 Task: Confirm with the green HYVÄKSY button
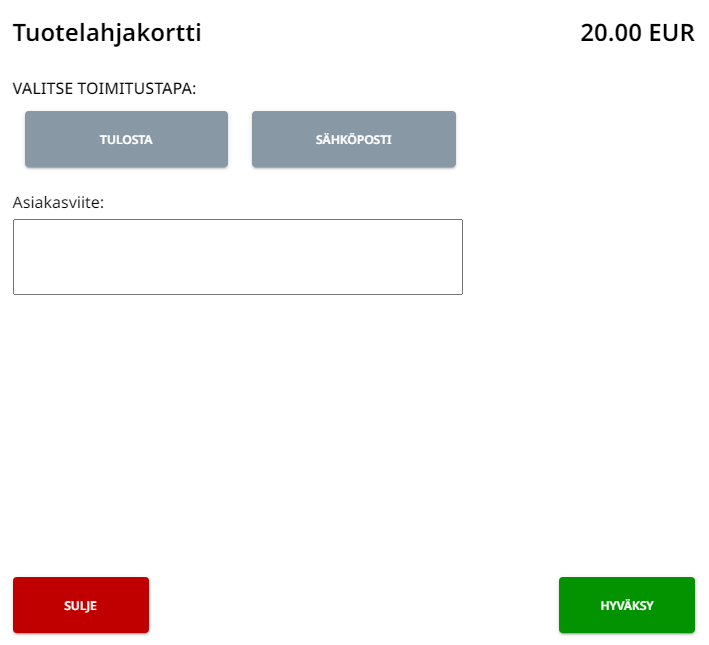626,605
